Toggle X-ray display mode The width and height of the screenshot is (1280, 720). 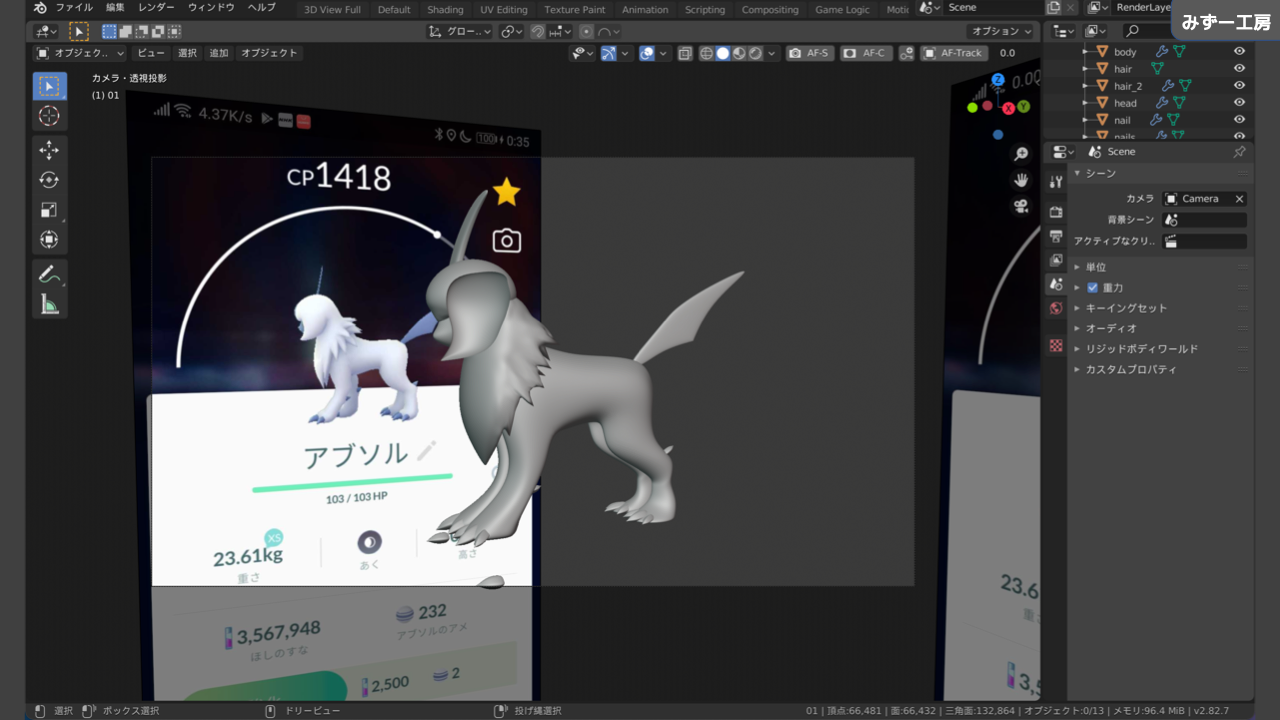point(685,53)
